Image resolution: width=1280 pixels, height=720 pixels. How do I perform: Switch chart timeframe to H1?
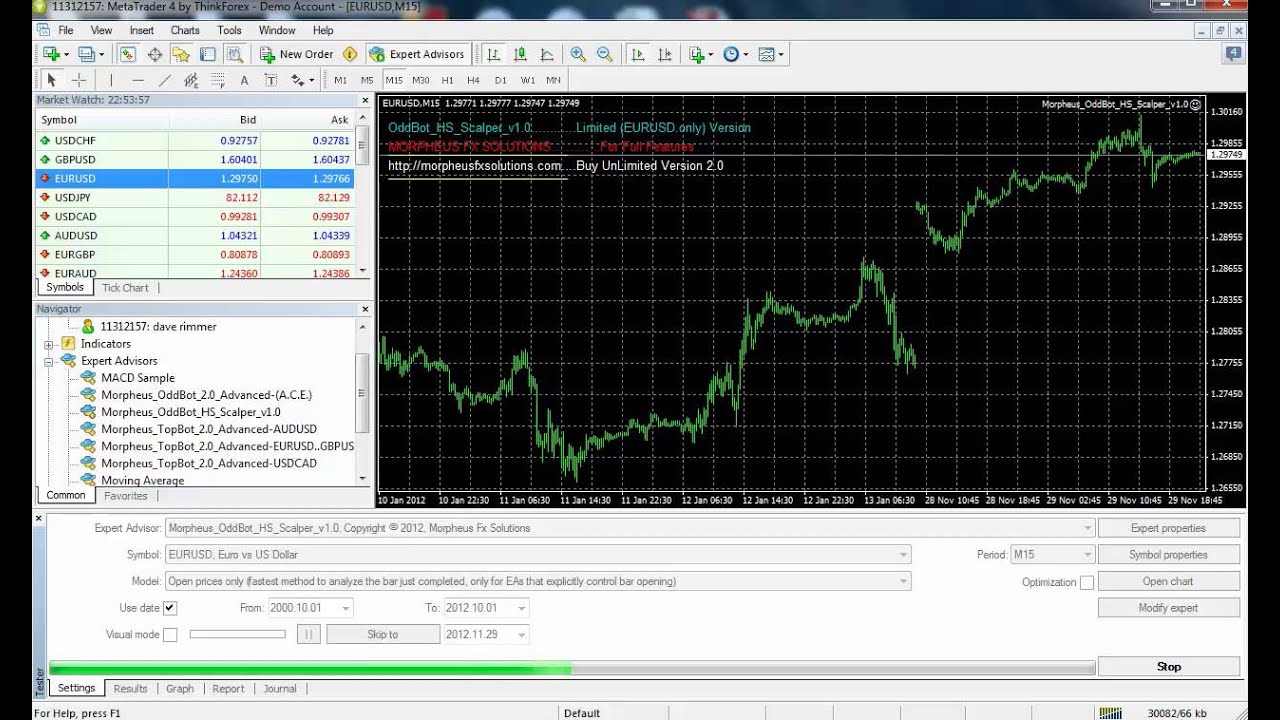pos(447,80)
